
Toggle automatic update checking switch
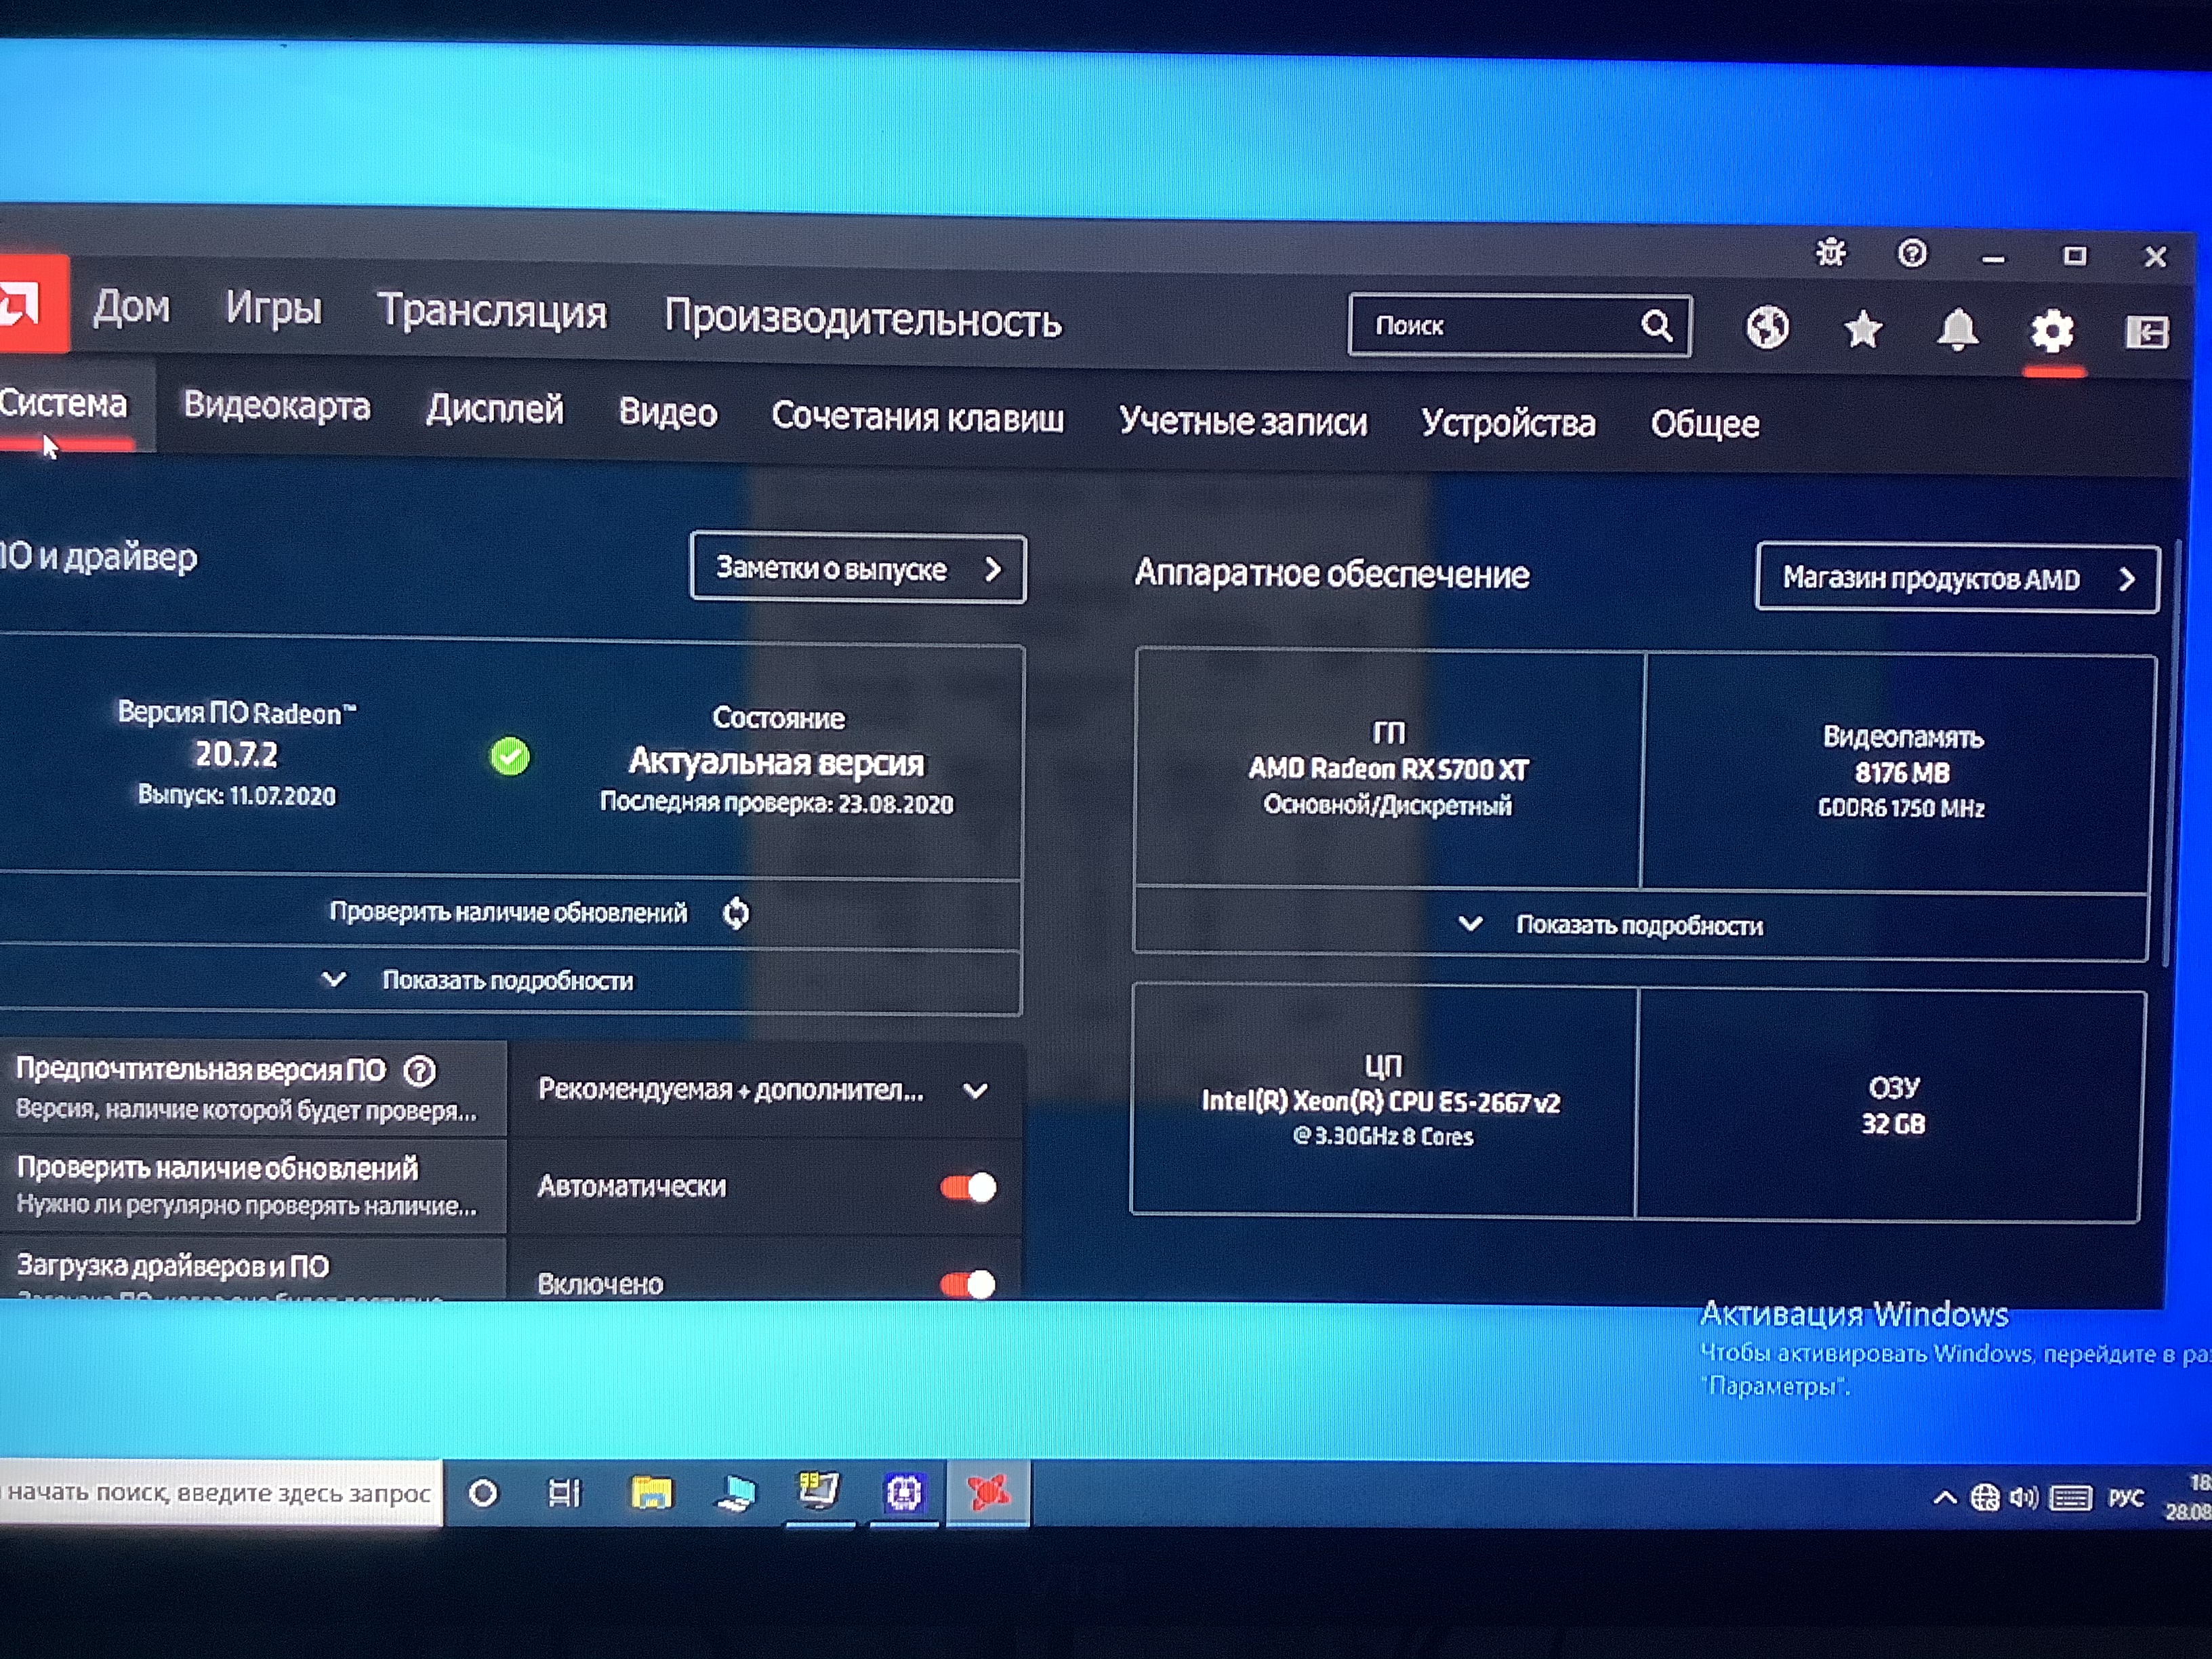pos(968,1187)
